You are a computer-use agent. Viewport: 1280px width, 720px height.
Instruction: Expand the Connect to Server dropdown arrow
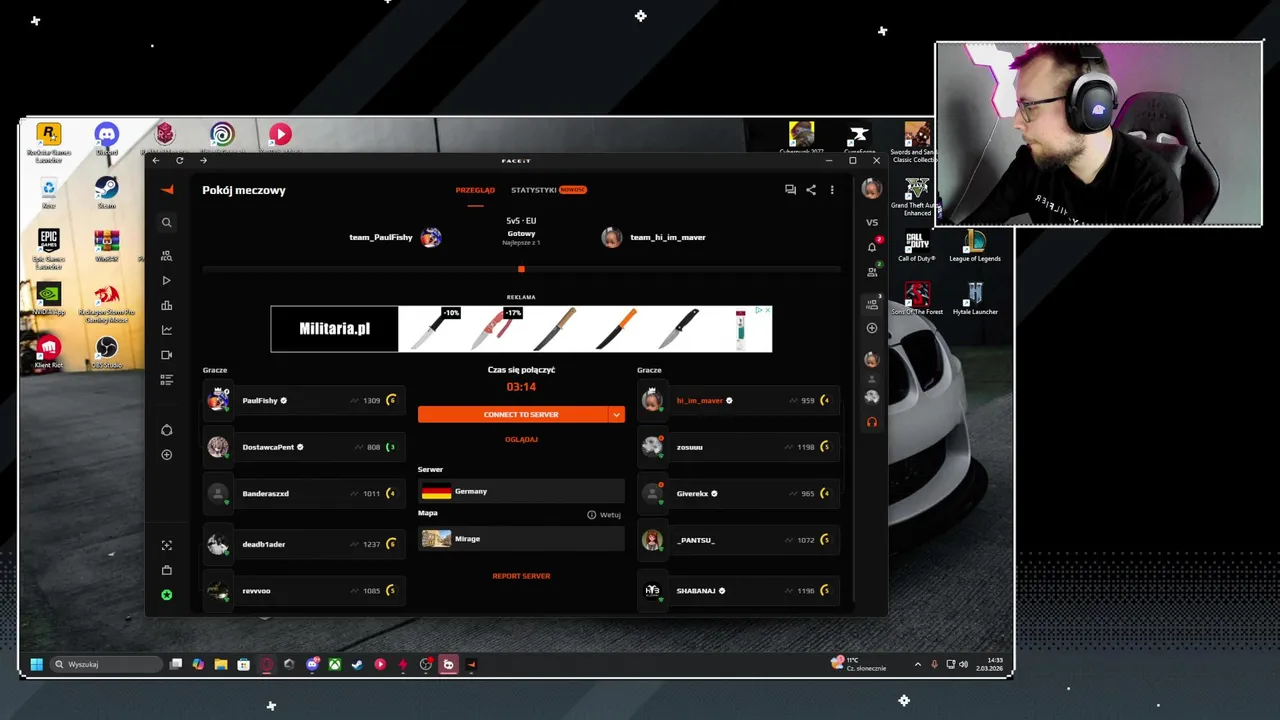[616, 414]
